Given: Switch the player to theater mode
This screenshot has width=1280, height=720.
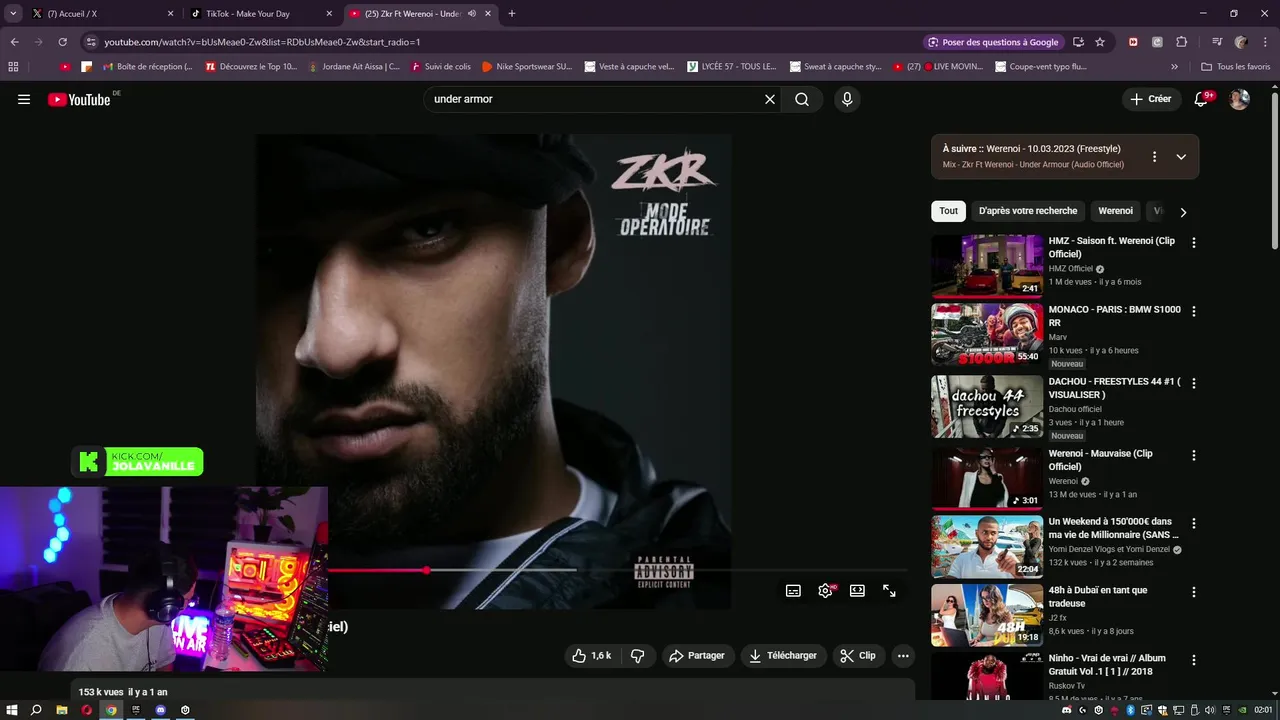Looking at the screenshot, I should [857, 591].
